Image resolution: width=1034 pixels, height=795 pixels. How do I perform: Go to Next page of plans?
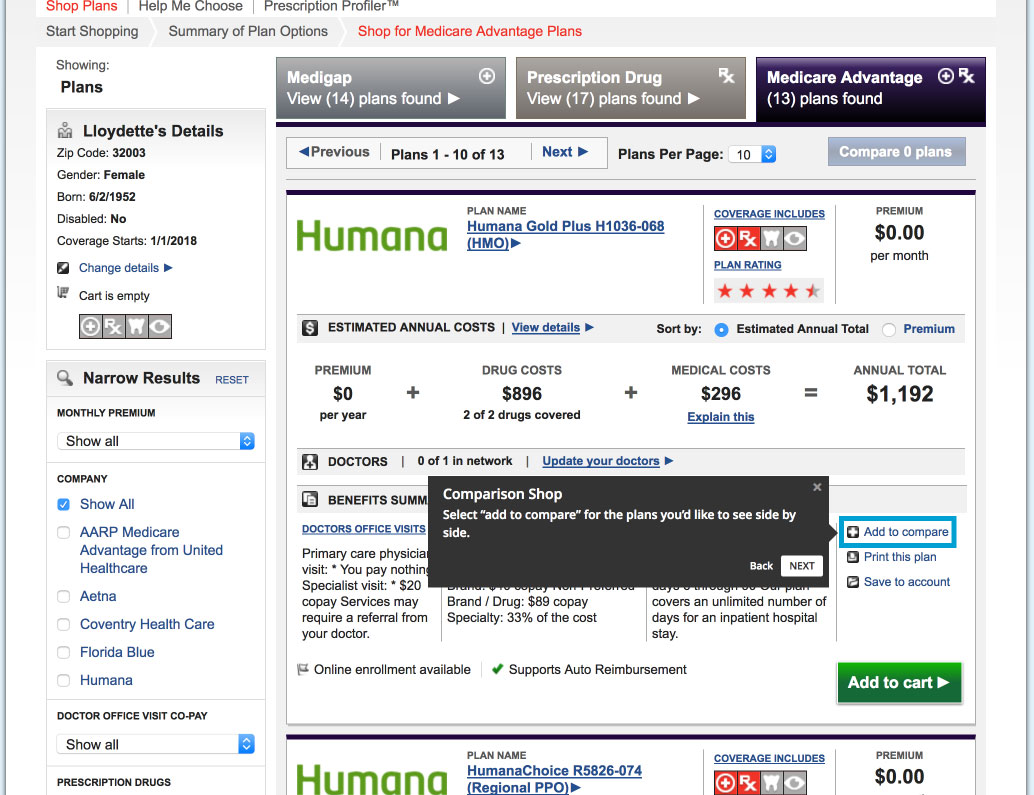[564, 152]
